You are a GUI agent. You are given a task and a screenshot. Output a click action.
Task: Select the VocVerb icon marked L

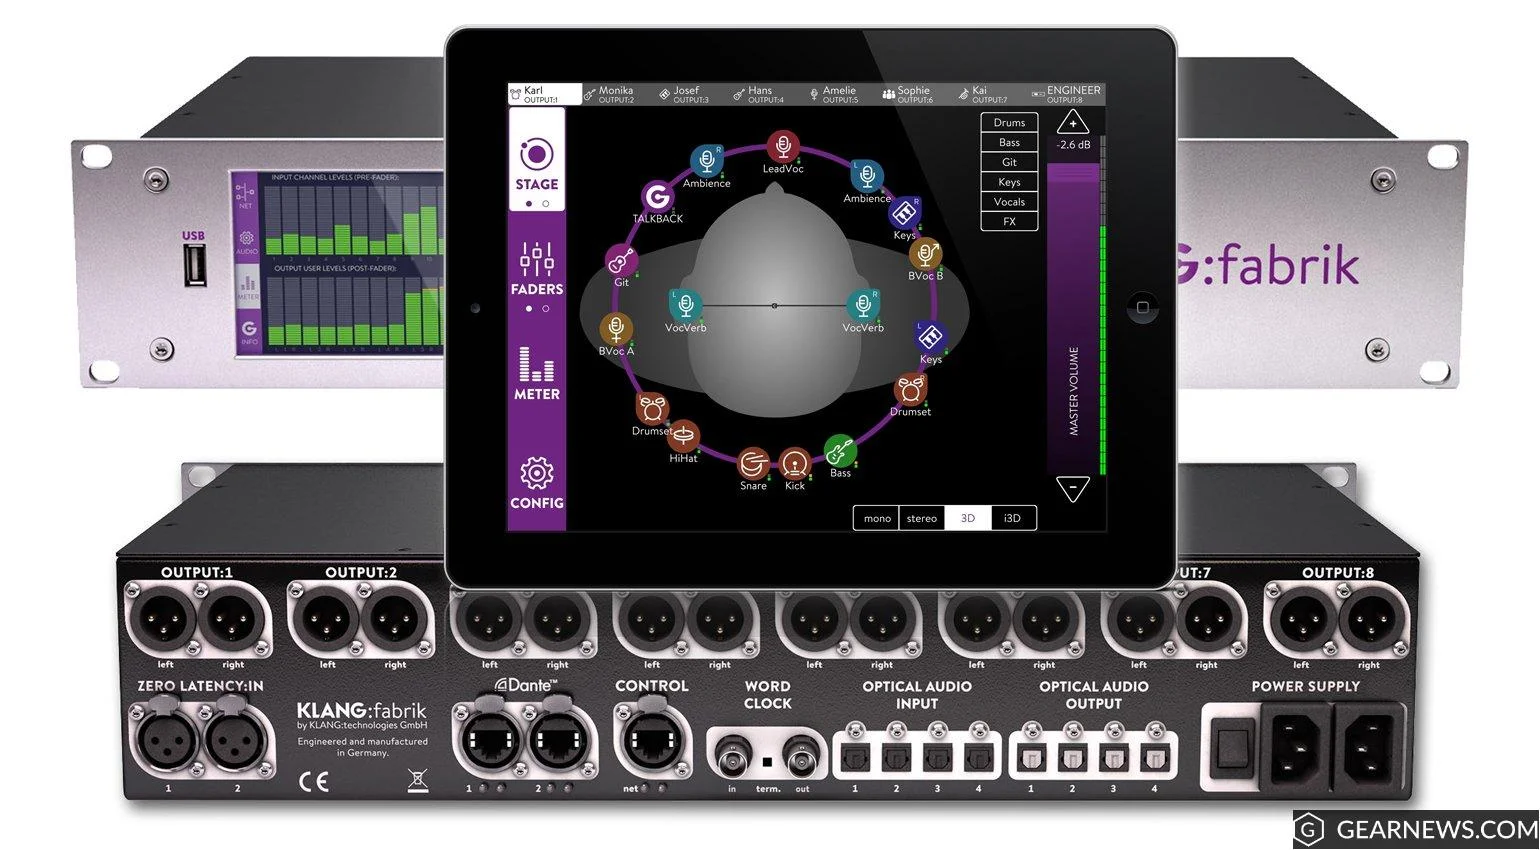click(x=685, y=305)
